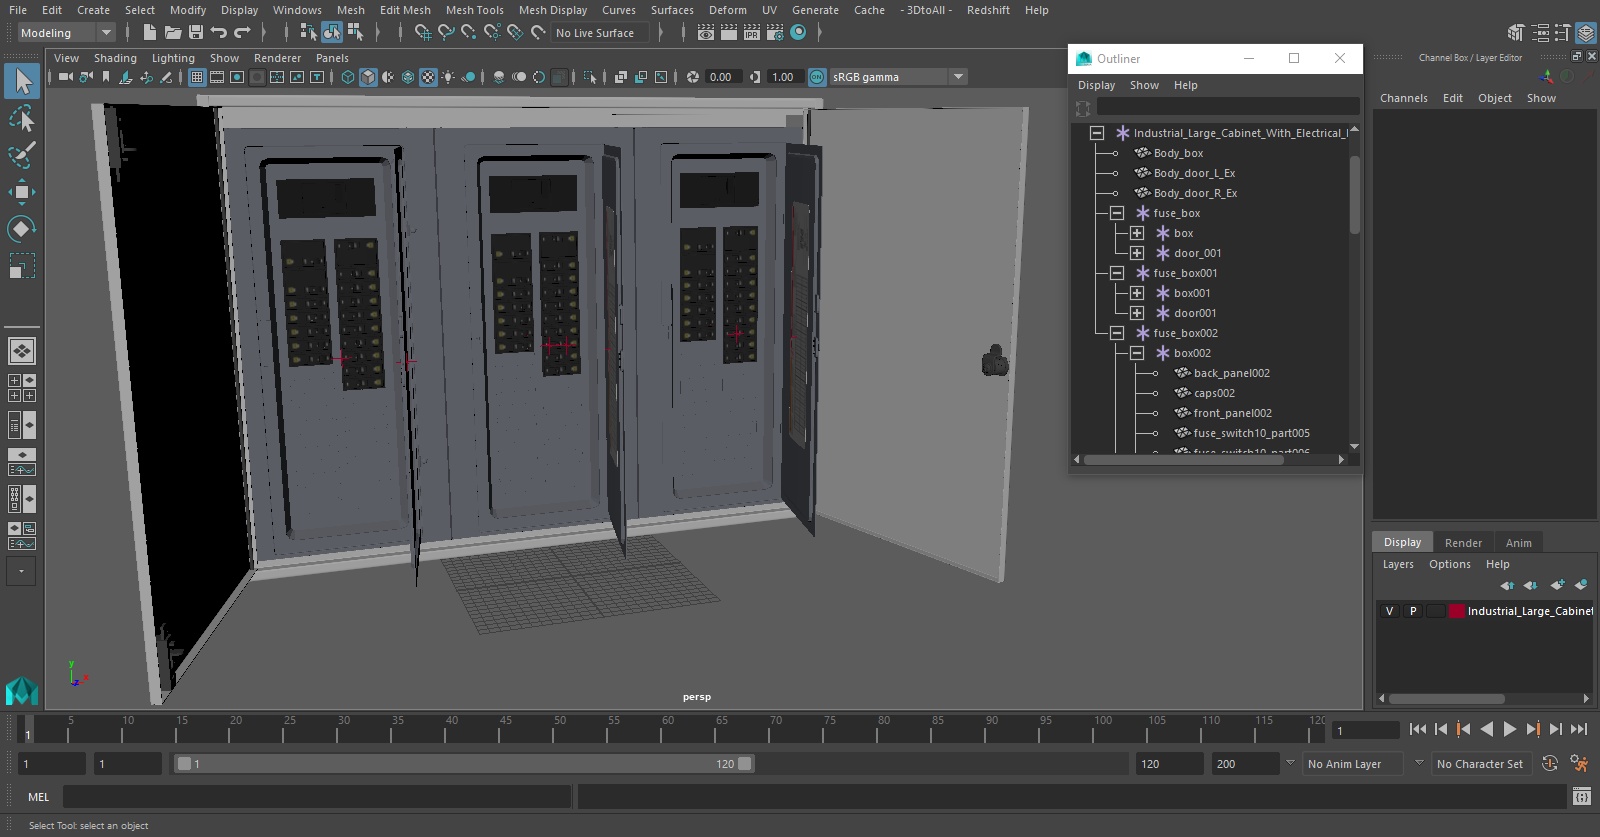Expand the door_001 node
Screen dimensions: 1600x837
[1137, 253]
